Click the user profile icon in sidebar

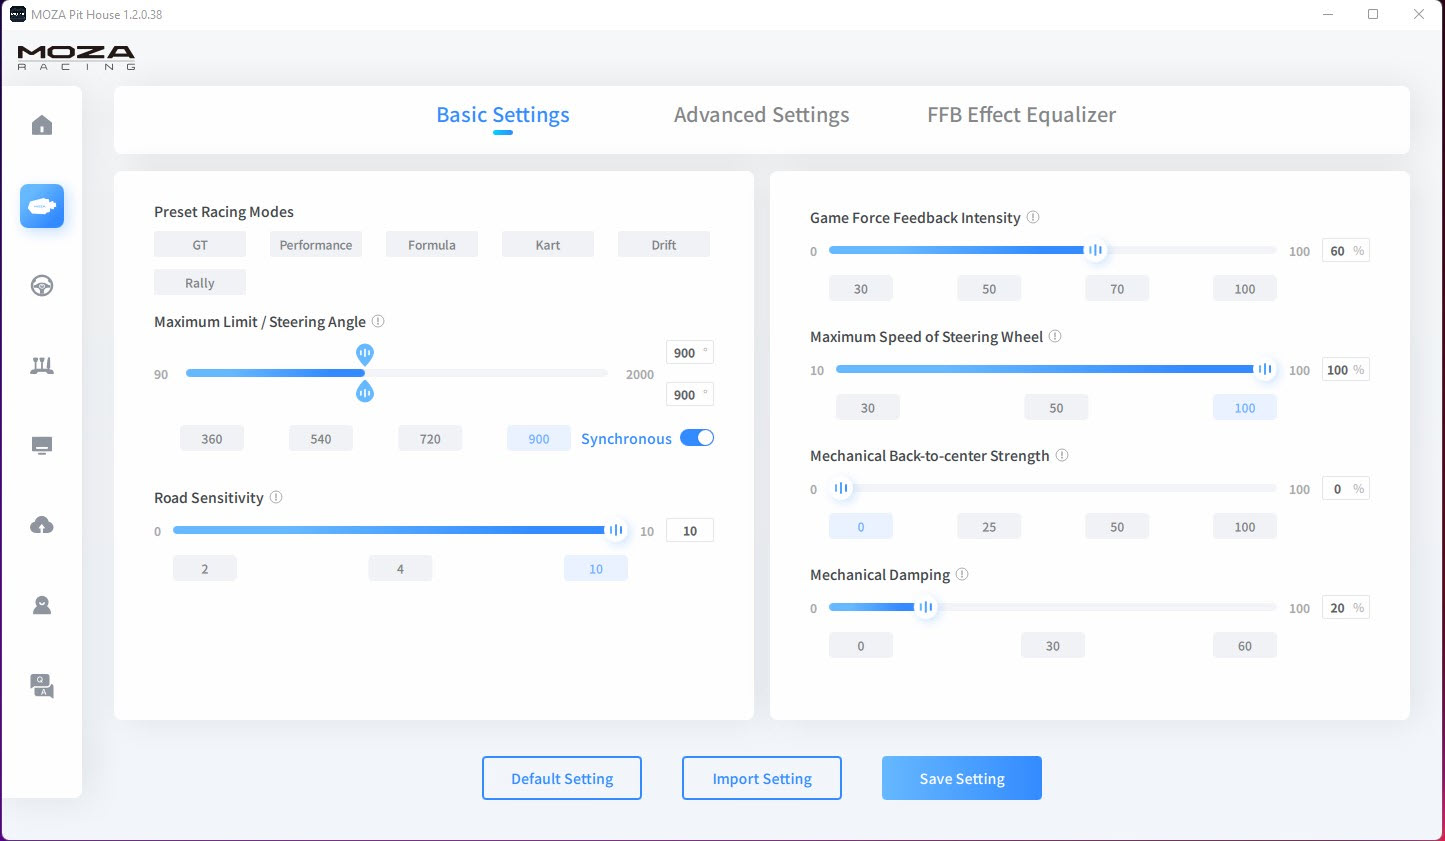click(x=42, y=606)
